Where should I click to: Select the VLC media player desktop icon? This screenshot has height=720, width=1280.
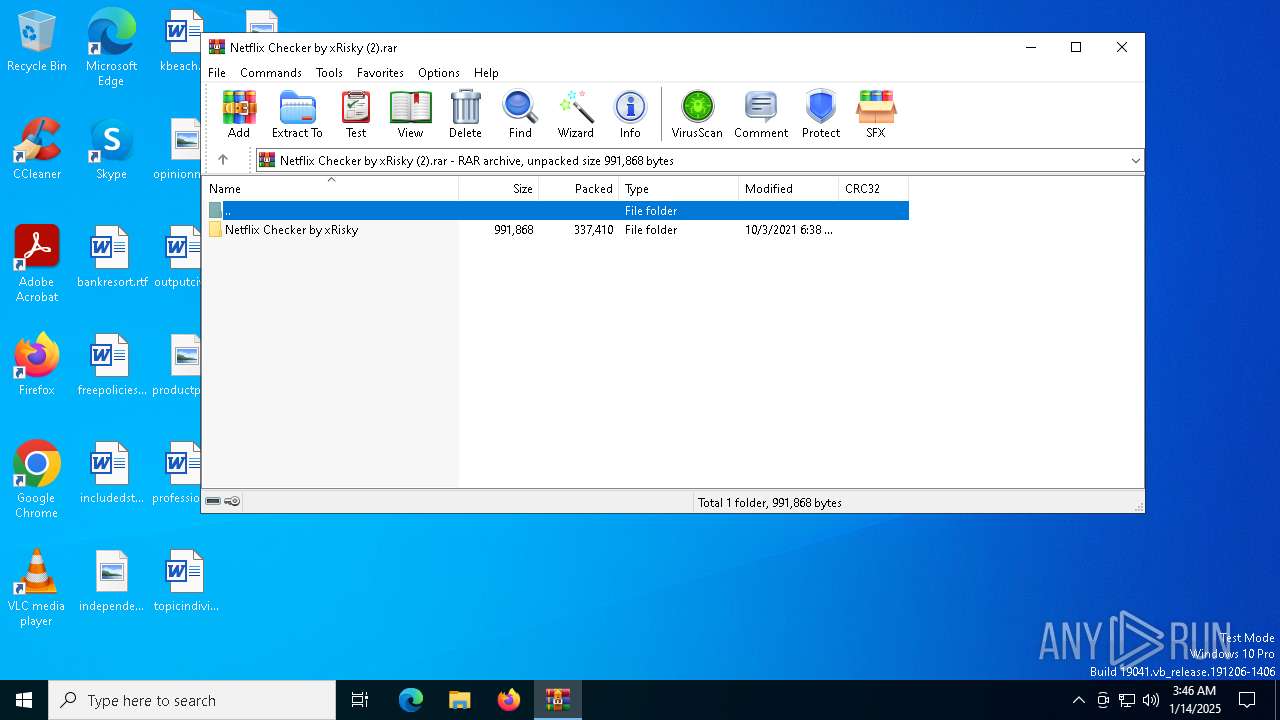(37, 588)
